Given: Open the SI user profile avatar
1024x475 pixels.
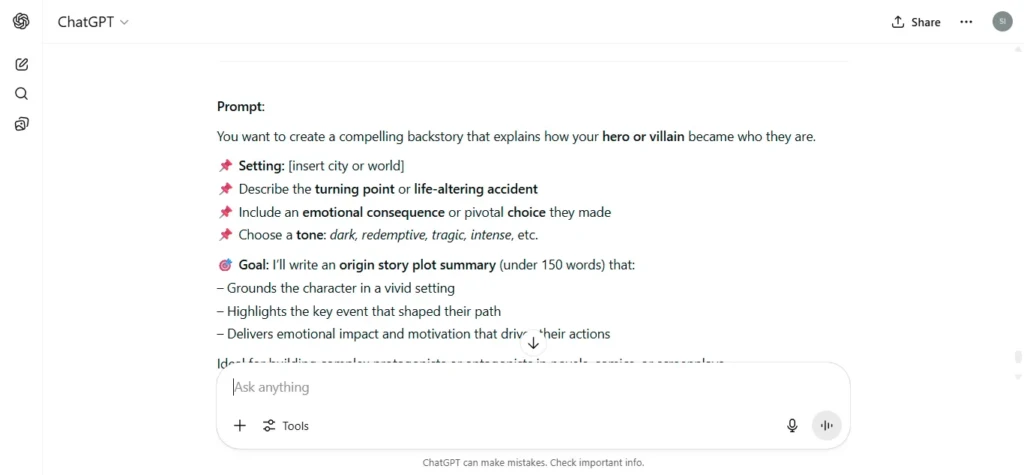Looking at the screenshot, I should click(1002, 22).
